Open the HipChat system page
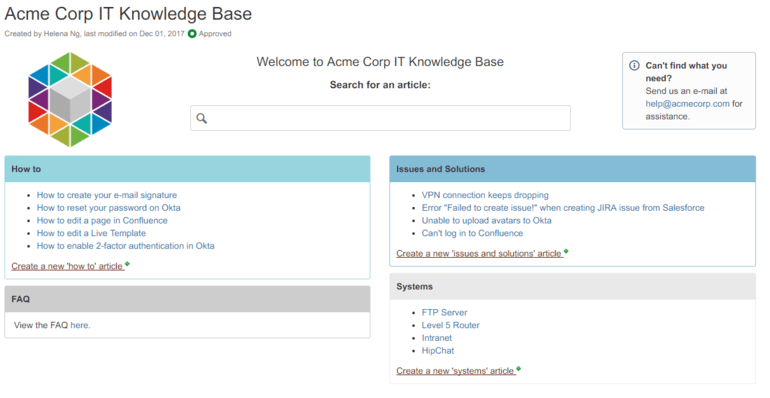 [438, 351]
